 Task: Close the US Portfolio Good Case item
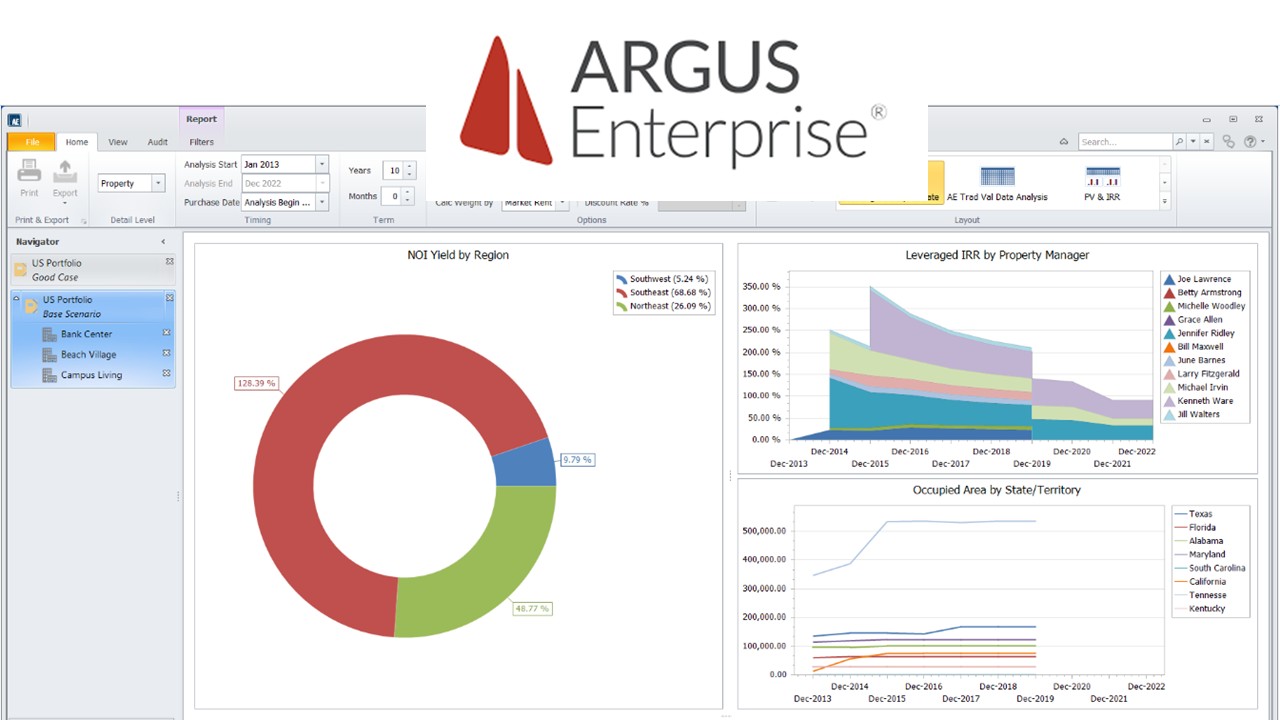point(169,262)
